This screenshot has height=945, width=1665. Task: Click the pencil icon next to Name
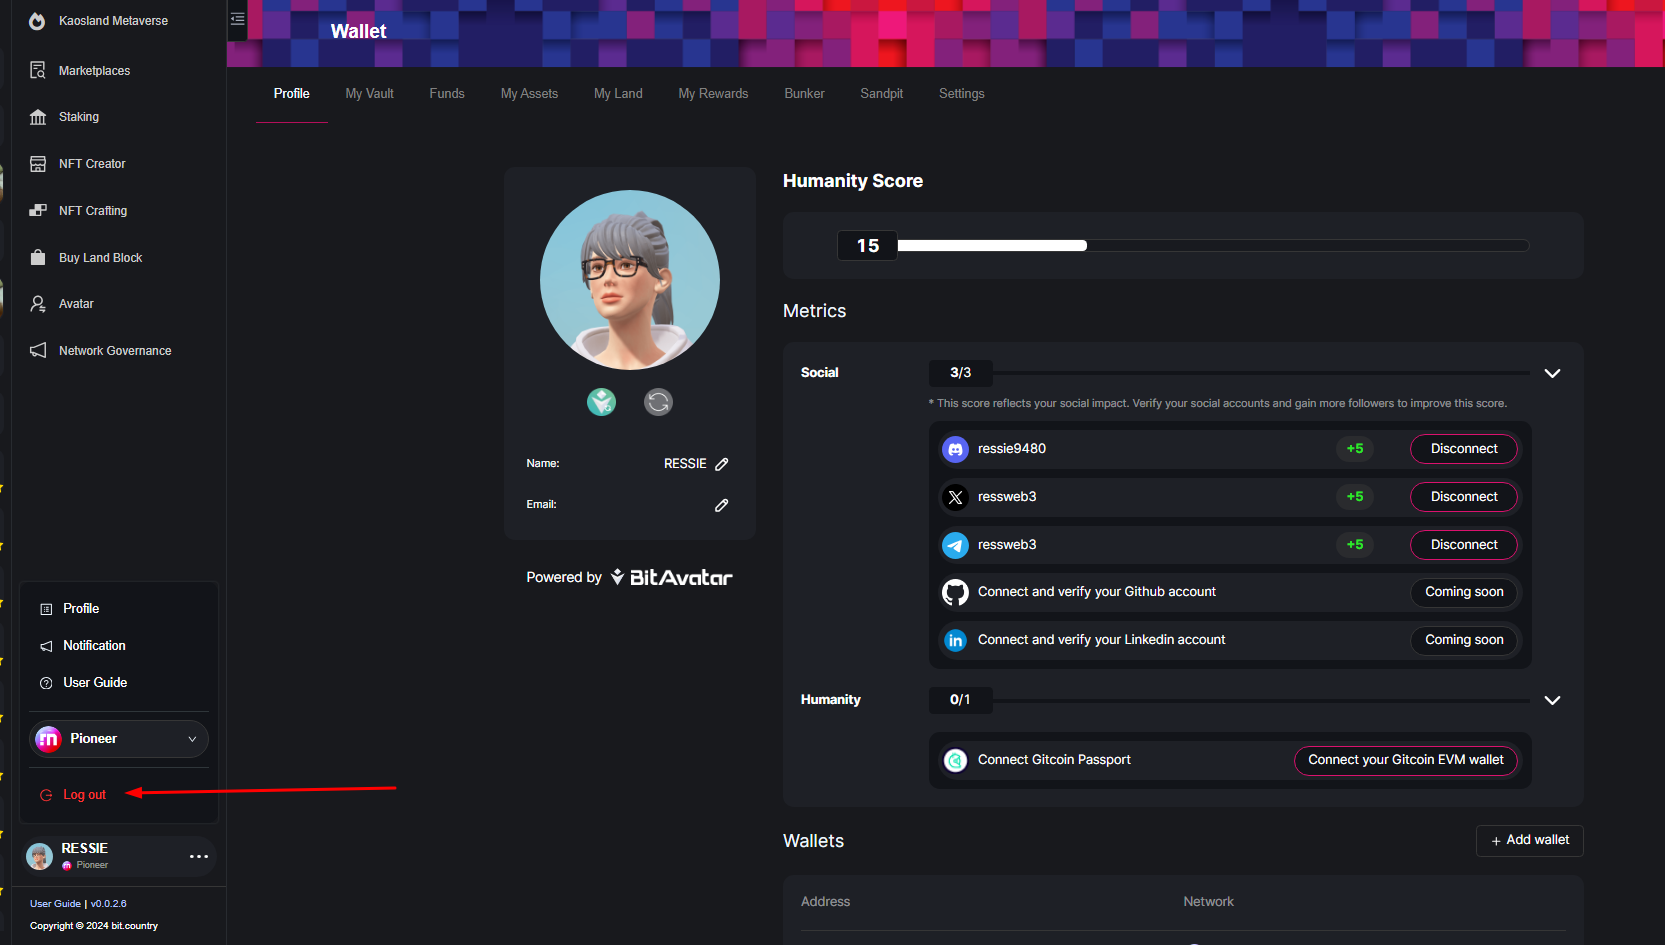(x=722, y=464)
